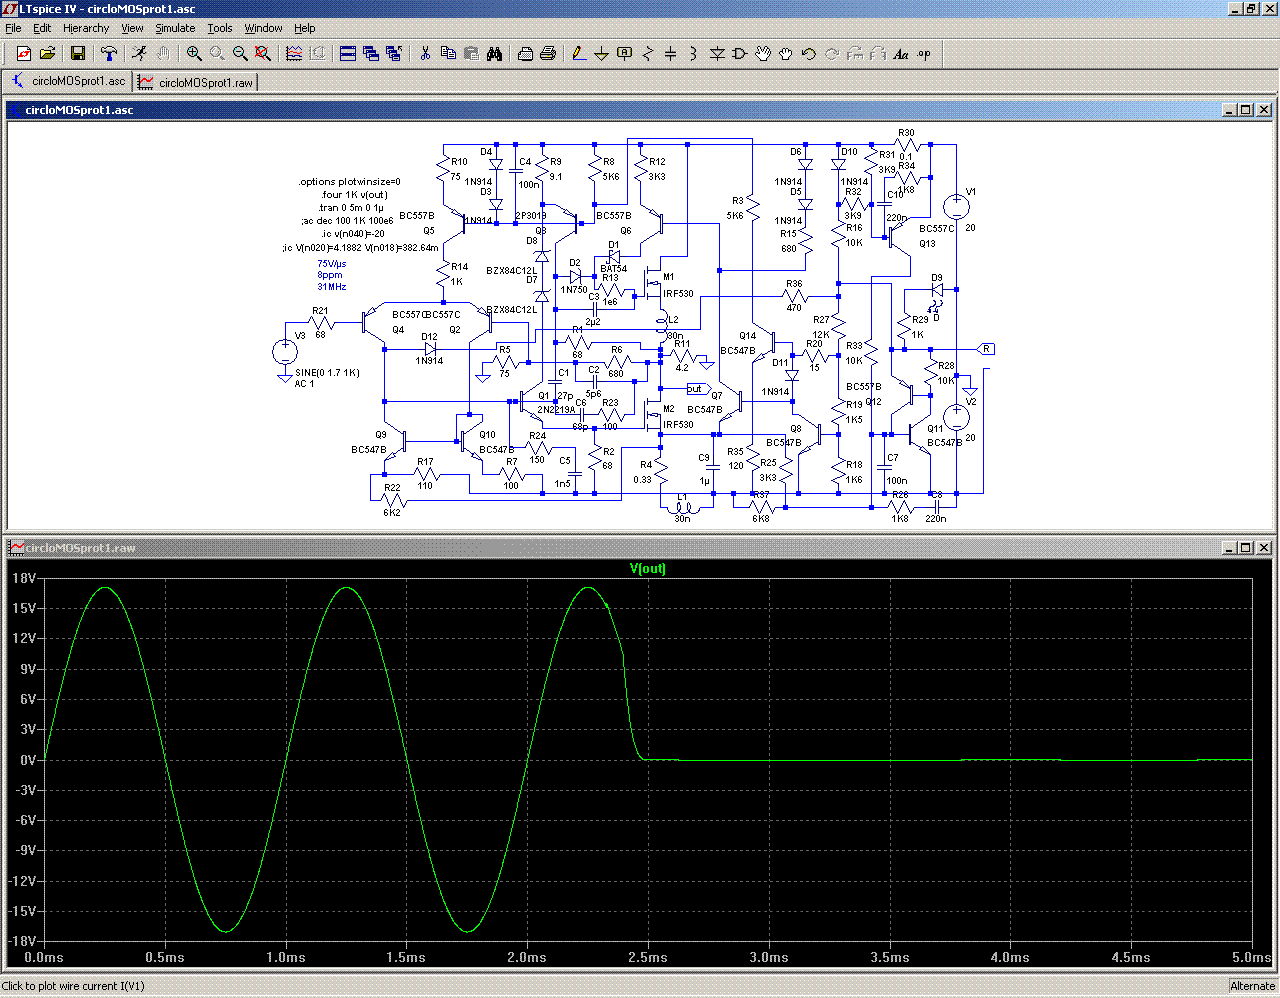This screenshot has width=1280, height=998.
Task: Open the Hierarchy menu
Action: click(x=86, y=28)
